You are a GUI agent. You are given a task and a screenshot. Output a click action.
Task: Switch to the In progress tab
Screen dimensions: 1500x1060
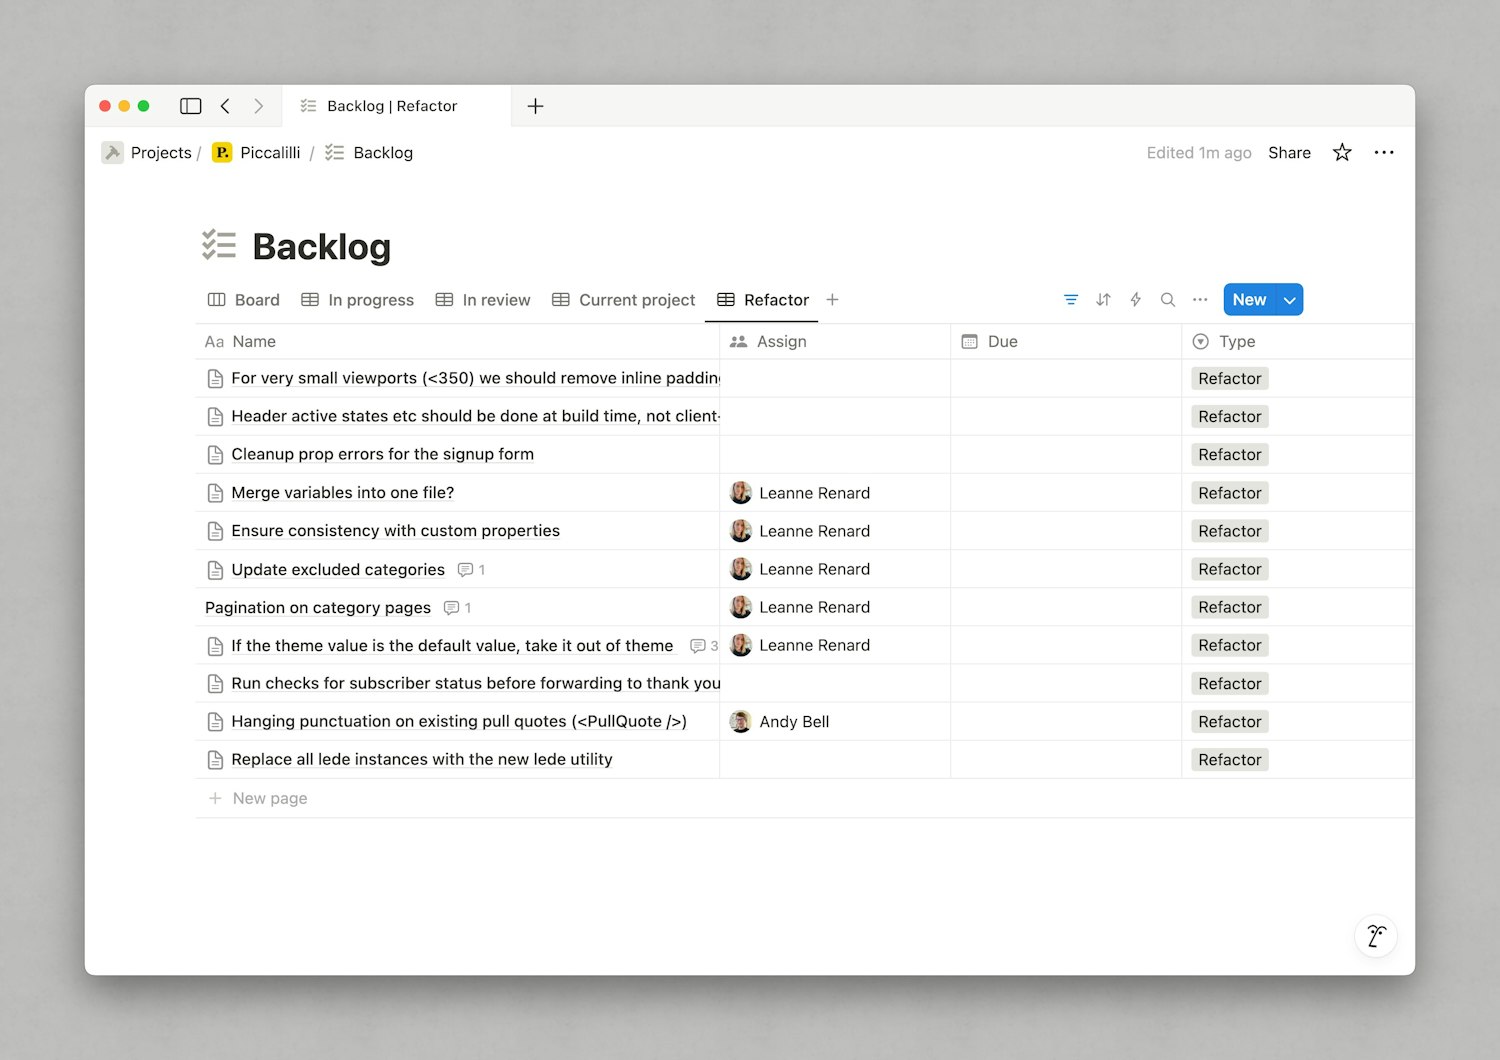pos(358,300)
